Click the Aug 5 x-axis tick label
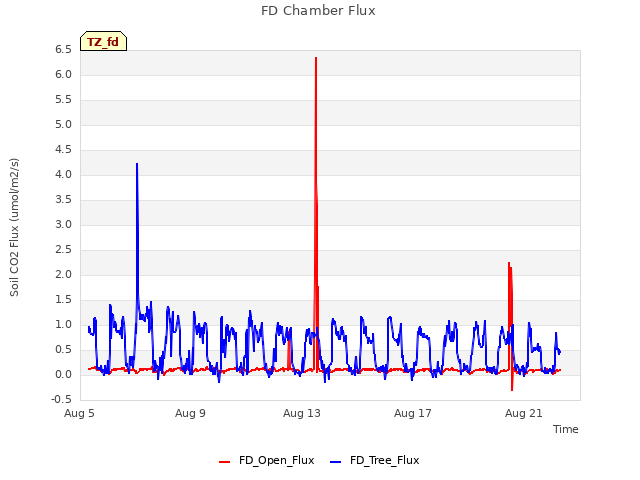Viewport: 640px width, 480px height. [x=79, y=413]
